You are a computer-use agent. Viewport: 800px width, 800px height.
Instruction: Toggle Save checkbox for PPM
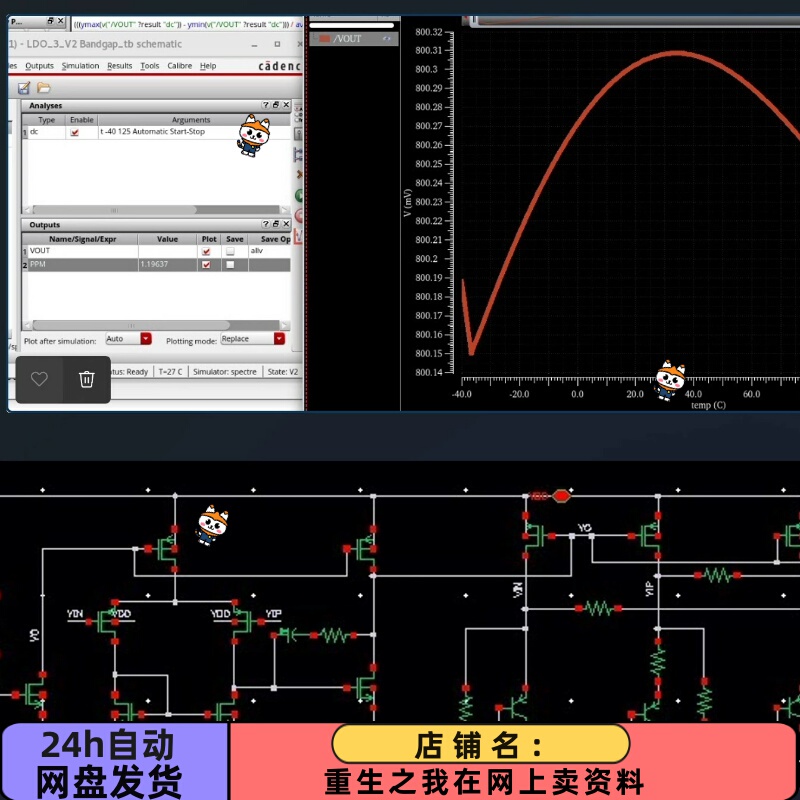coord(230,264)
